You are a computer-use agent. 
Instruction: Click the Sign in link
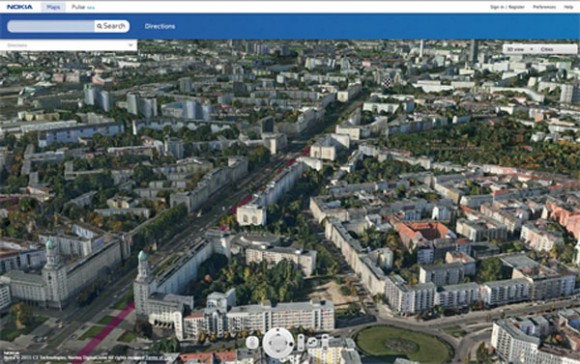[497, 7]
